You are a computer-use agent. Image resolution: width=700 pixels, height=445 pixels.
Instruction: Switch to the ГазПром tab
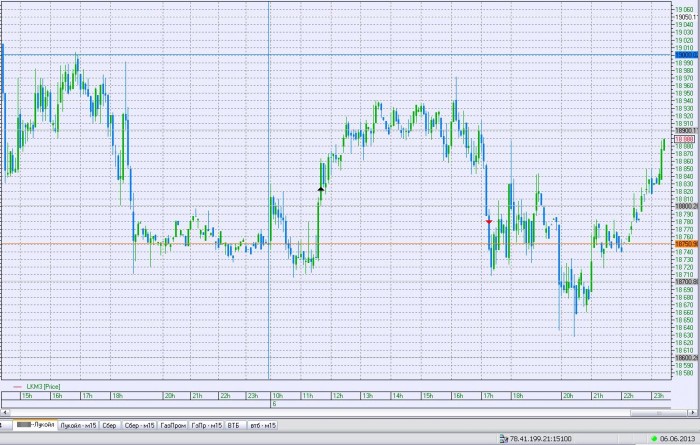coord(173,425)
